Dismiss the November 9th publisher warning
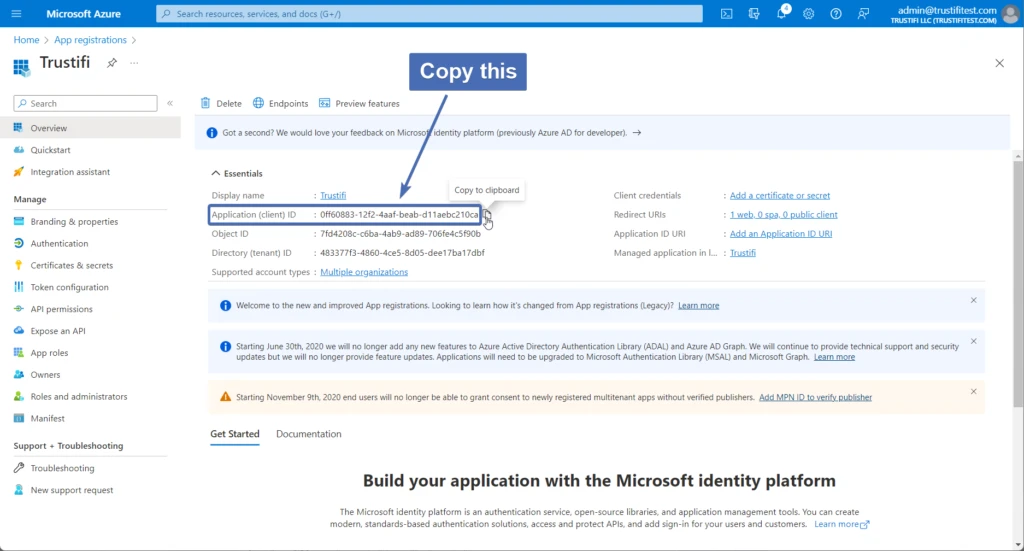Screen dimensions: 1024x551 [973, 392]
